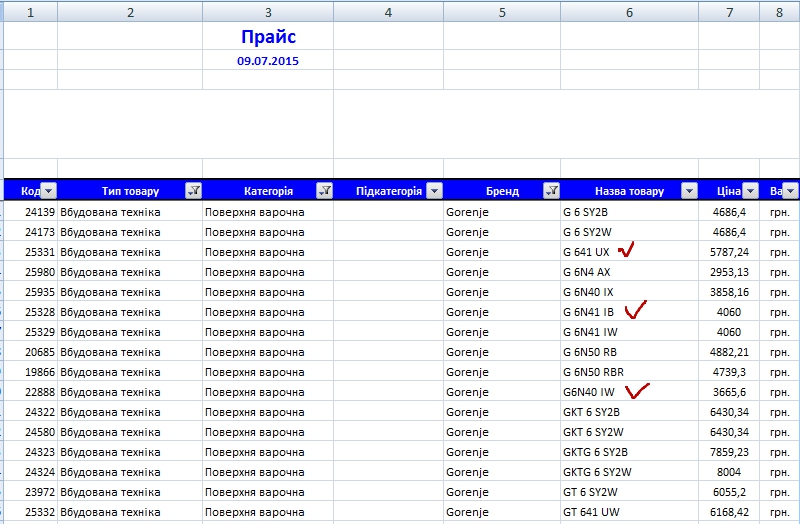The image size is (800, 524).
Task: Select product name GKT 6 SY2W
Action: 629,432
